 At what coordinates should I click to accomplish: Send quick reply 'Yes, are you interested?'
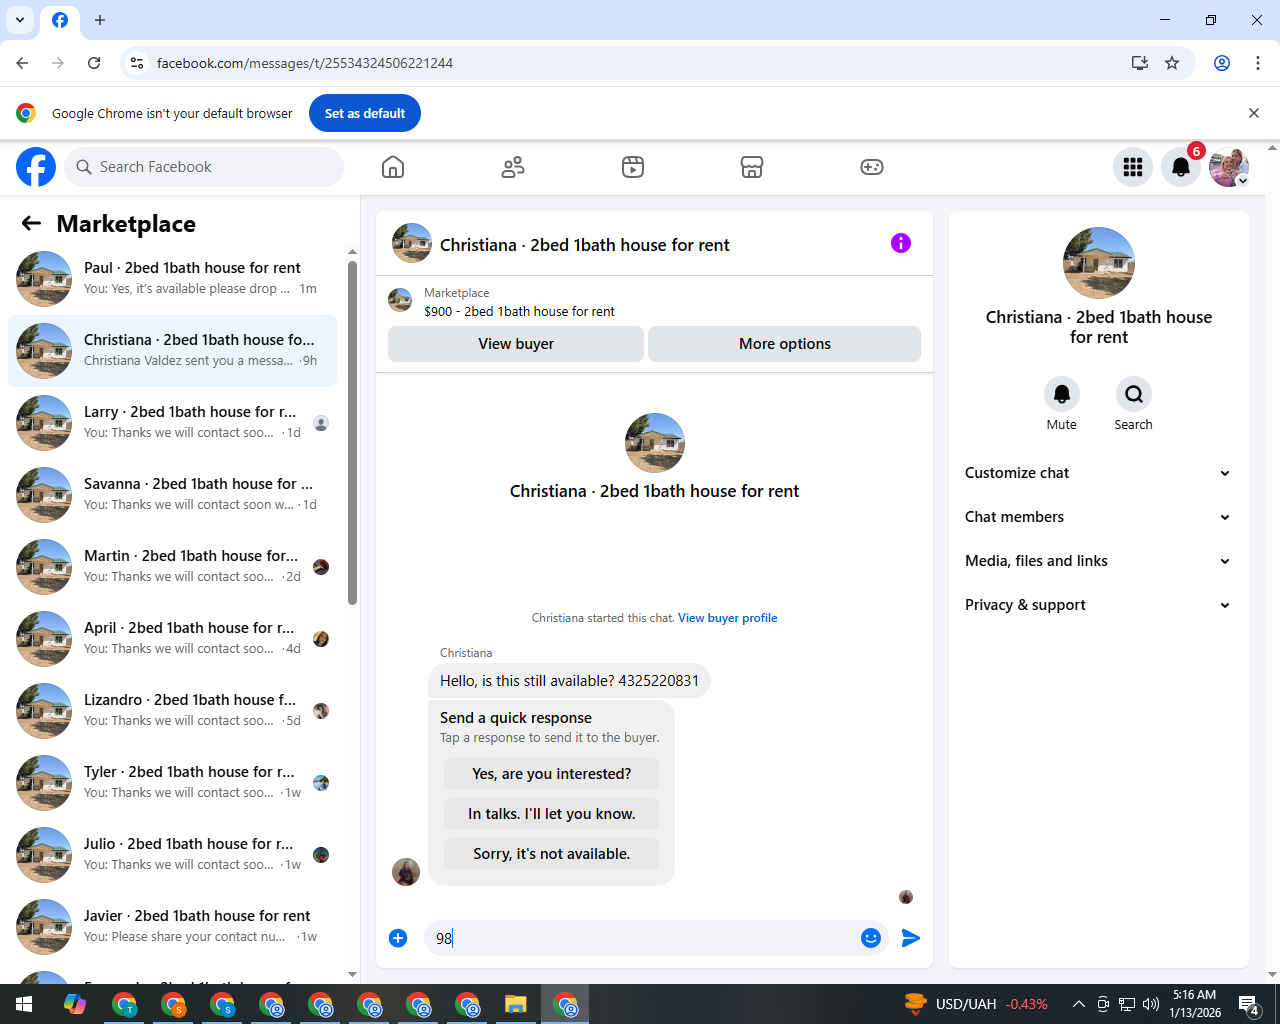(552, 774)
